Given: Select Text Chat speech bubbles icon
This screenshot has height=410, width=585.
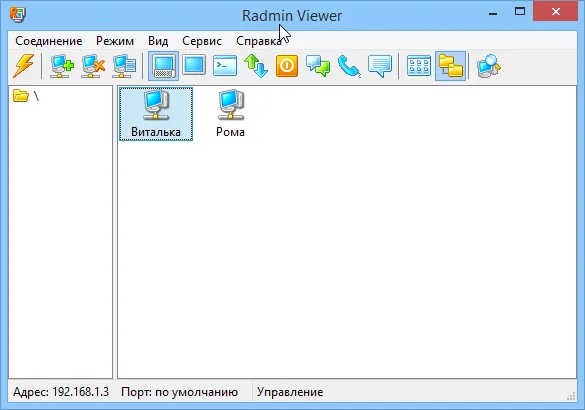Looking at the screenshot, I should coord(318,66).
